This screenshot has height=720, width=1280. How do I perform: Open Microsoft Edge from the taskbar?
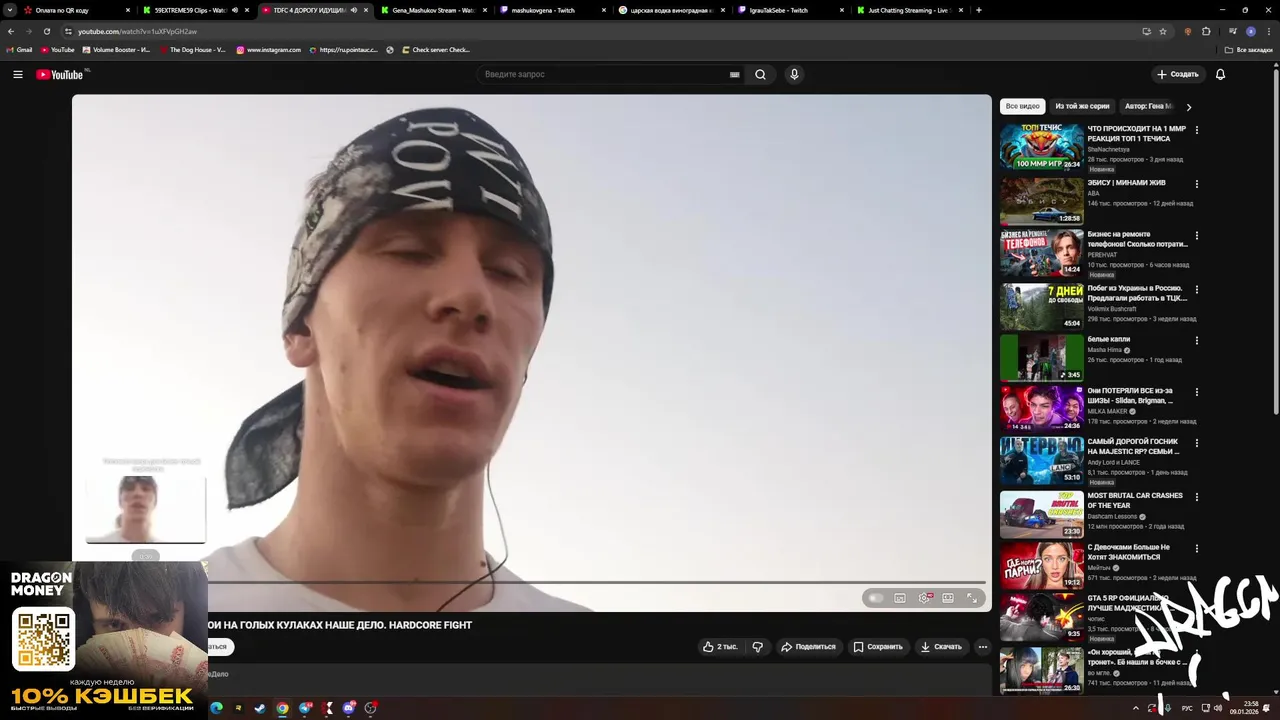pyautogui.click(x=216, y=708)
